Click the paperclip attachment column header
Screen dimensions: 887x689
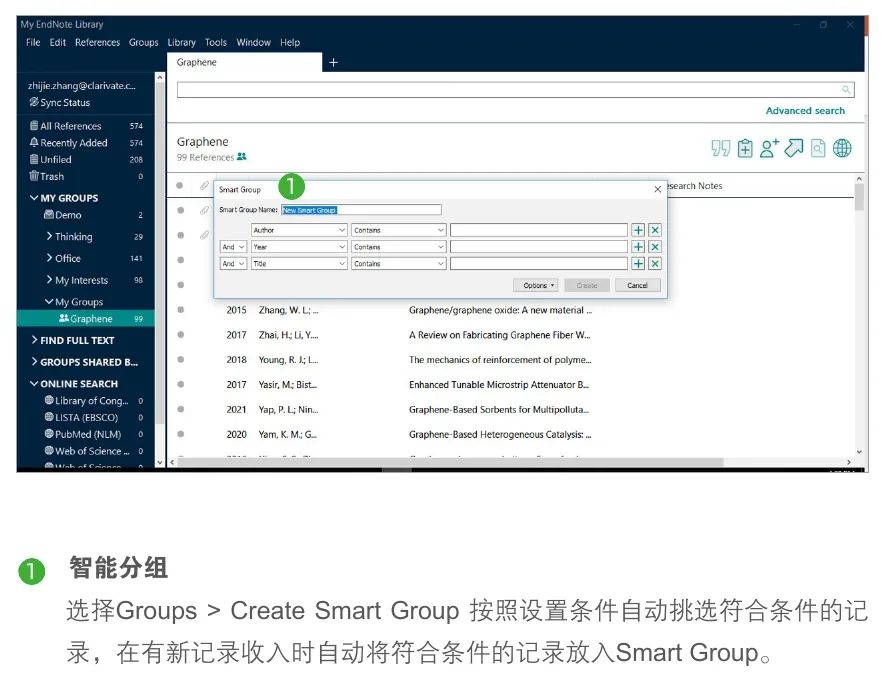coord(204,186)
